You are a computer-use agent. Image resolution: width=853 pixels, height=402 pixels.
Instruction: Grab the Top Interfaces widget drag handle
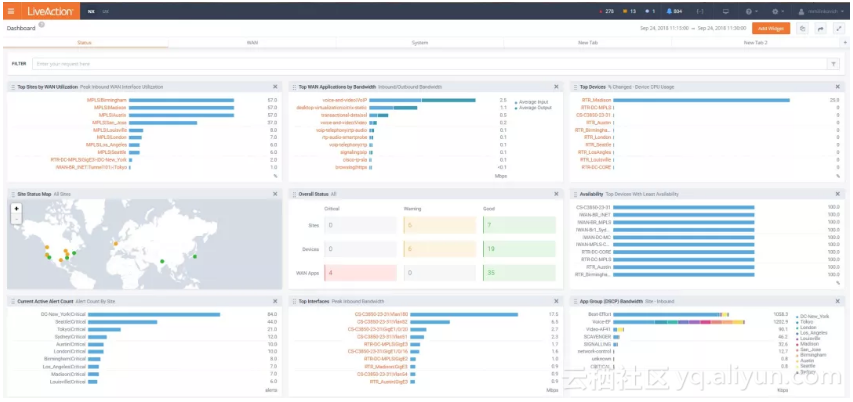tap(294, 301)
